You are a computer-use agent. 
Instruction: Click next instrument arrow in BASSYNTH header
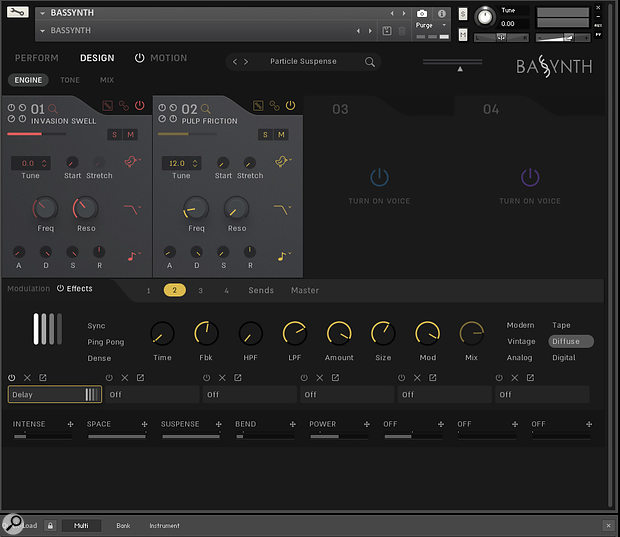click(x=404, y=13)
